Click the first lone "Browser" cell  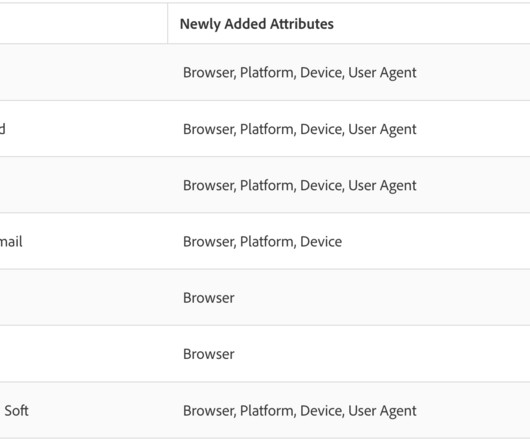point(209,298)
